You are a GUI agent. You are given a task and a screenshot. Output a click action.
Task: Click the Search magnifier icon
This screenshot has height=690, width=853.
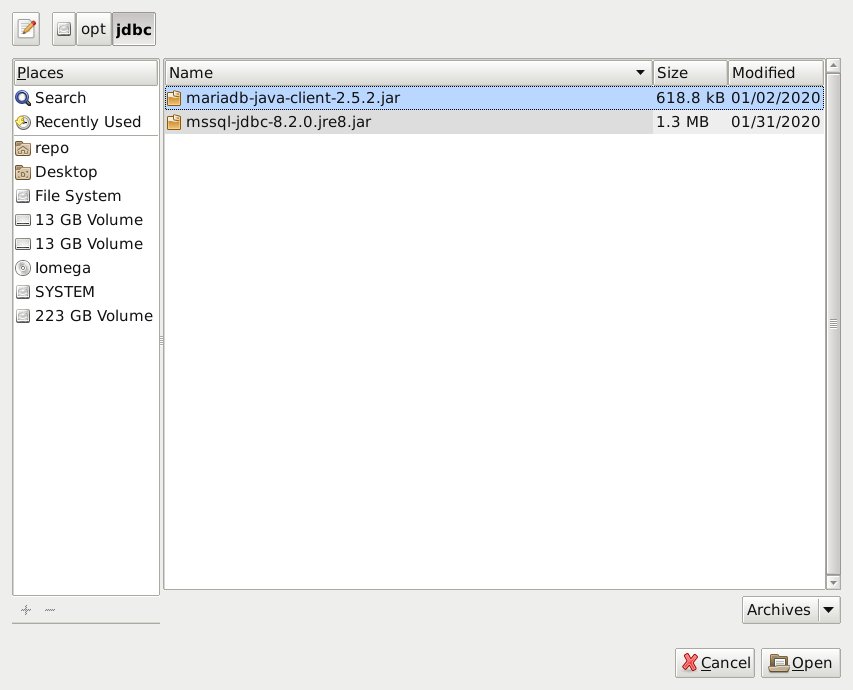click(x=23, y=98)
